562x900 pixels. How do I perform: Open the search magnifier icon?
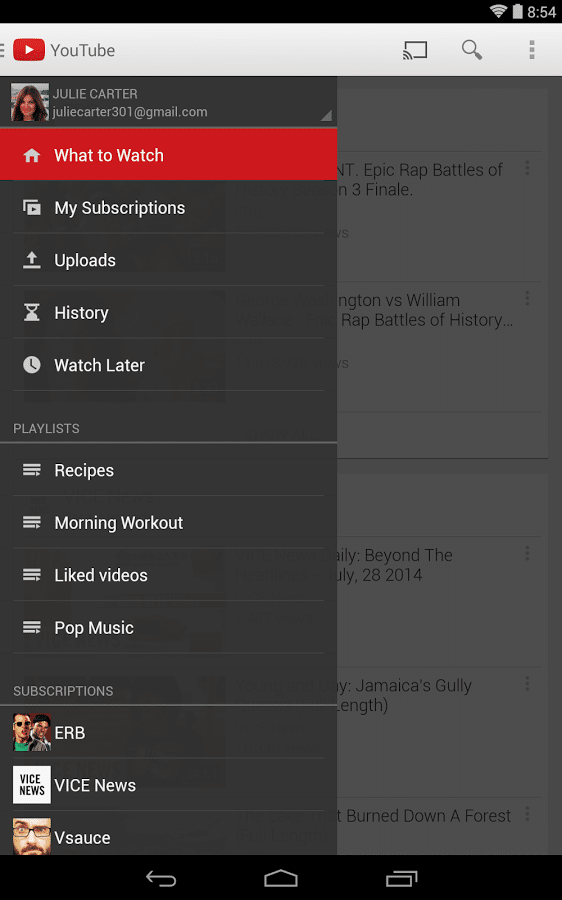(x=472, y=50)
